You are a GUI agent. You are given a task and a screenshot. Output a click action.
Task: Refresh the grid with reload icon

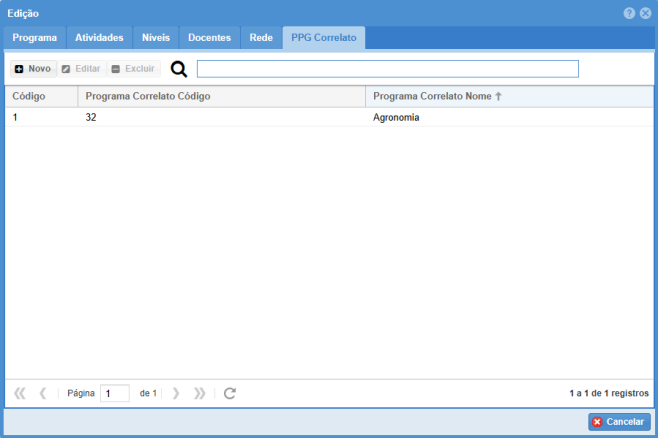(x=230, y=393)
